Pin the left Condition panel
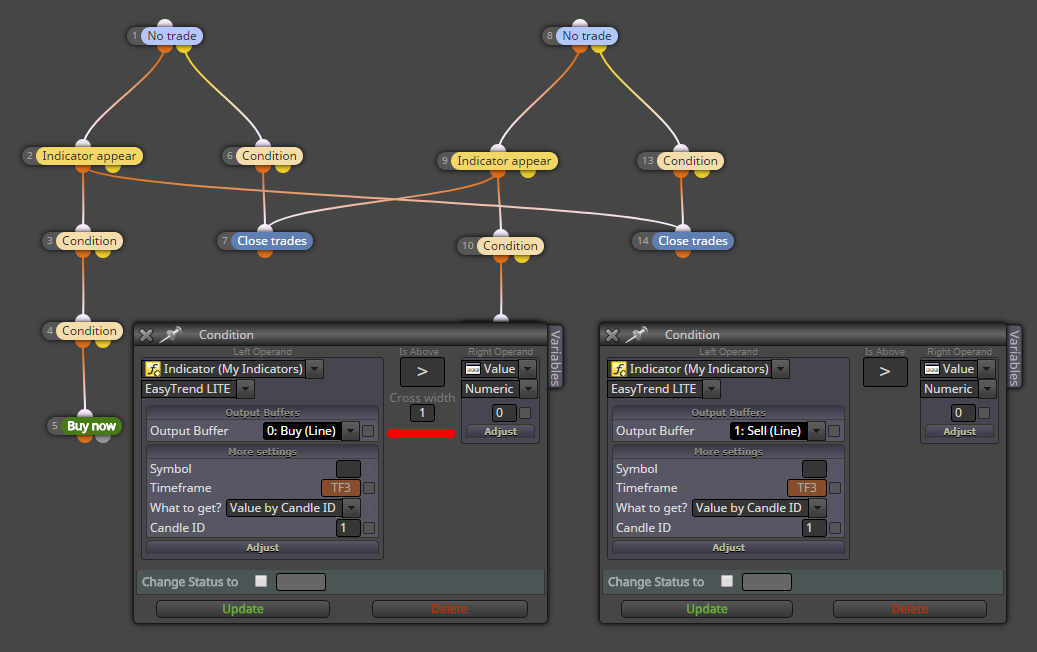Image resolution: width=1037 pixels, height=652 pixels. point(171,335)
